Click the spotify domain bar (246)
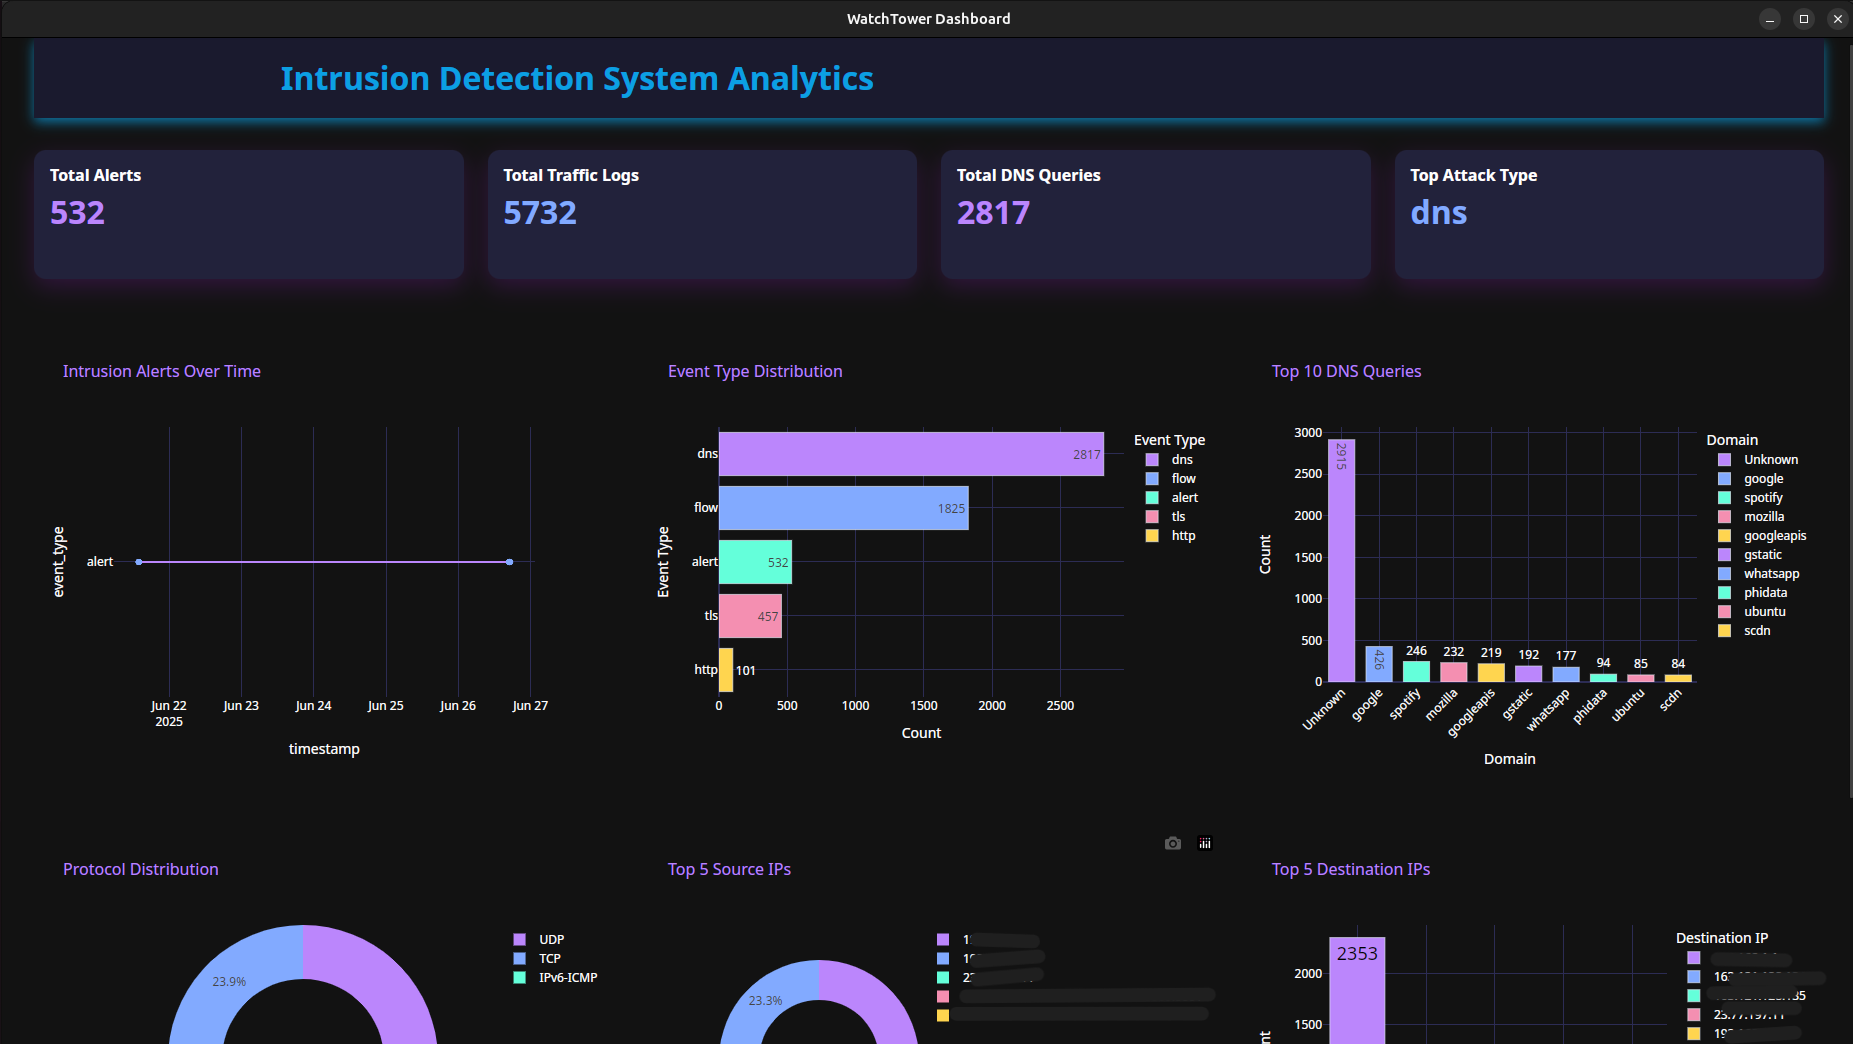The height and width of the screenshot is (1044, 1853). [1416, 671]
